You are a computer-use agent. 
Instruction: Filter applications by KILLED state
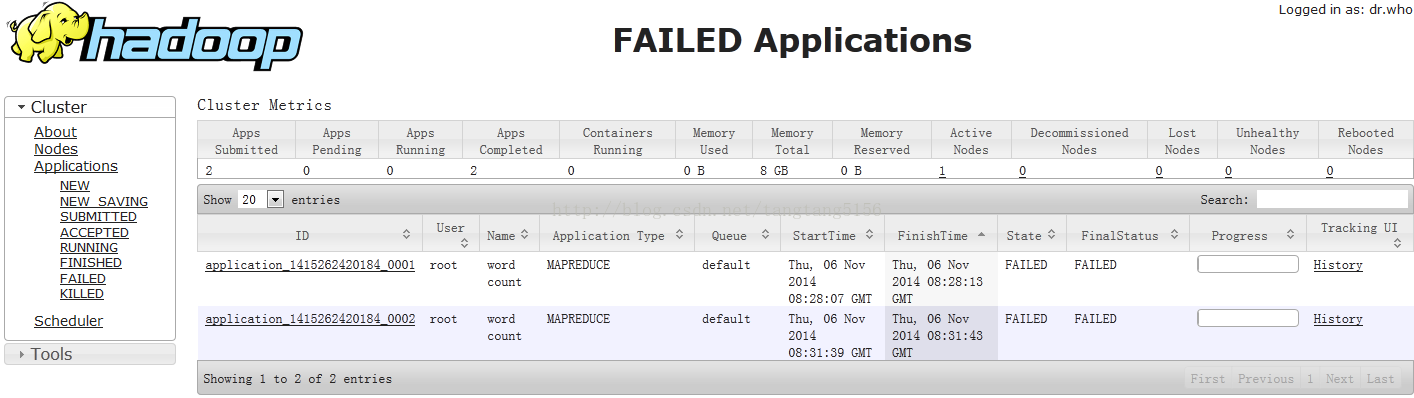coord(82,294)
